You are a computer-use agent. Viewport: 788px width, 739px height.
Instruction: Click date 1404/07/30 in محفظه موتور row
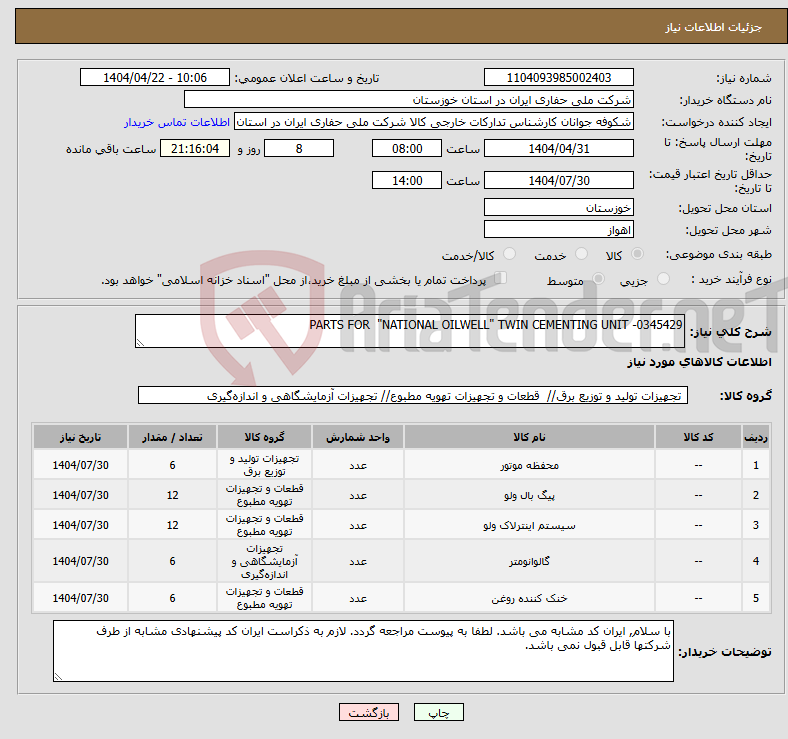click(80, 465)
